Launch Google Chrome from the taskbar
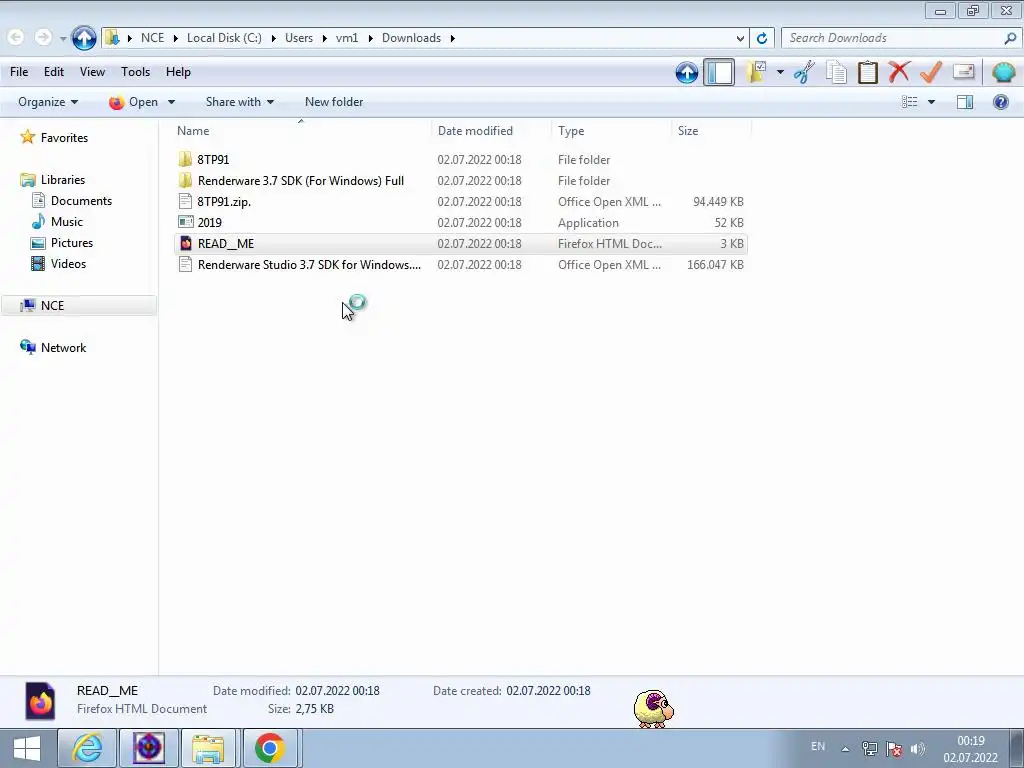The image size is (1024, 768). tap(270, 748)
